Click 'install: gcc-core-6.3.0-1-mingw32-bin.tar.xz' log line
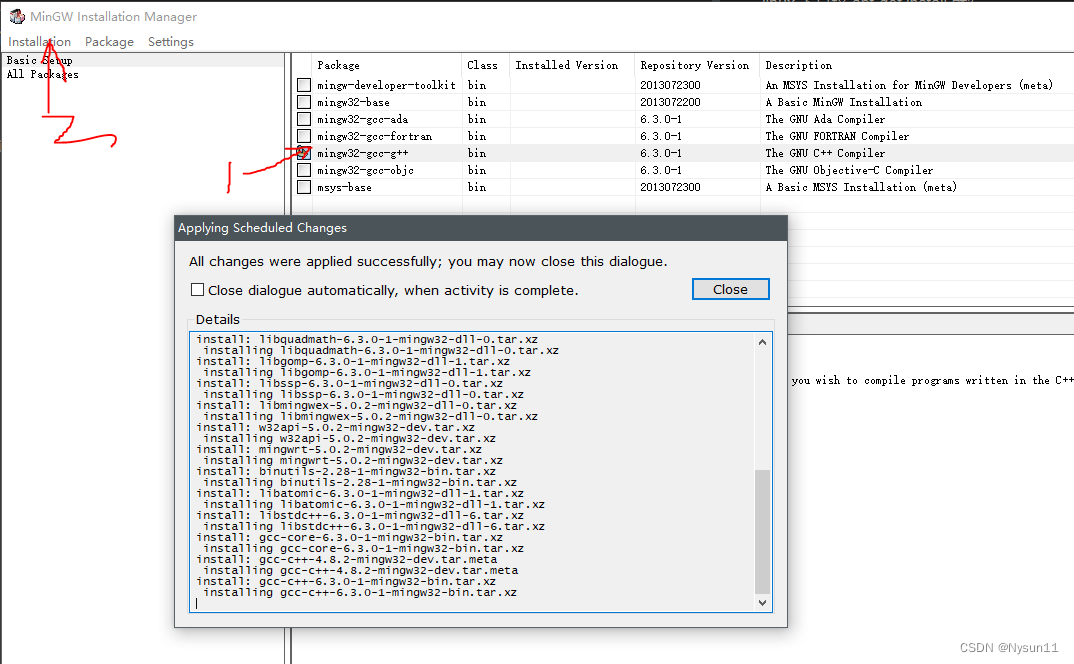This screenshot has width=1074, height=664. tap(349, 537)
